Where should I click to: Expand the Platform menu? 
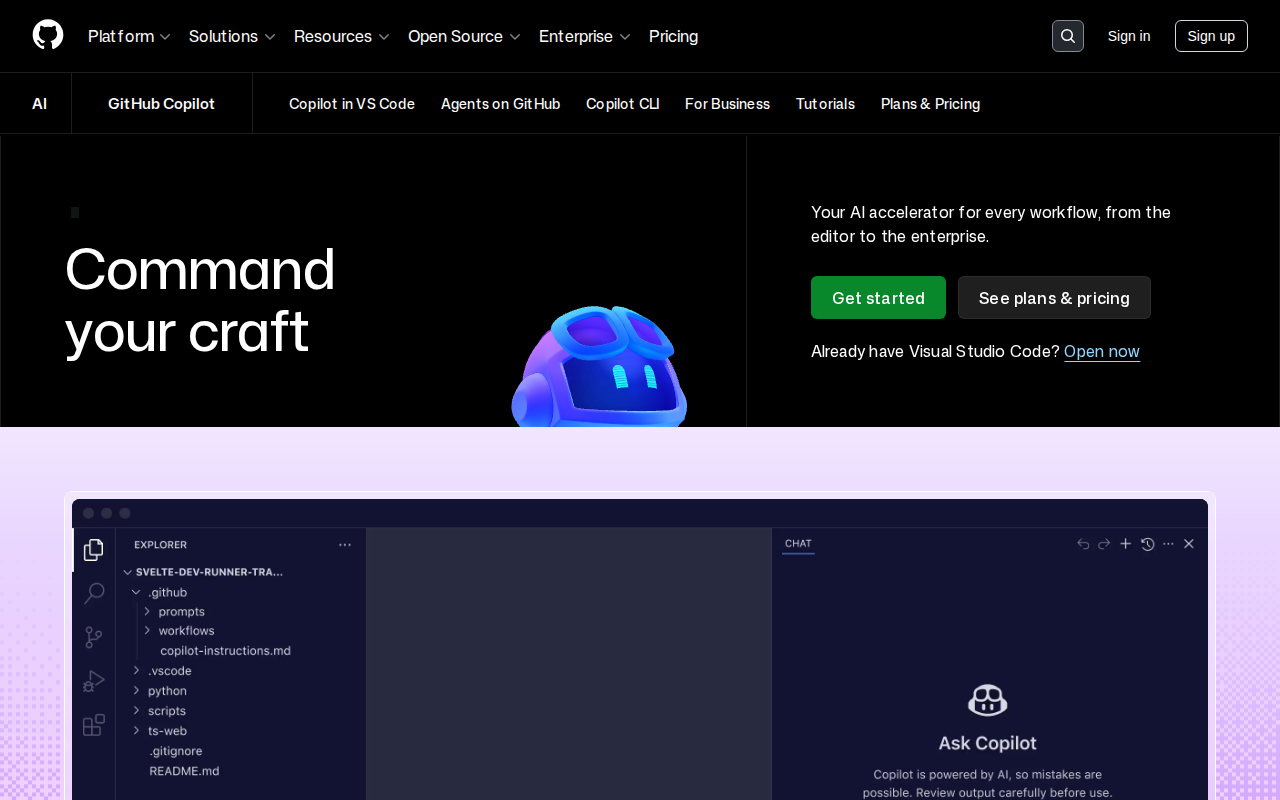[x=129, y=36]
